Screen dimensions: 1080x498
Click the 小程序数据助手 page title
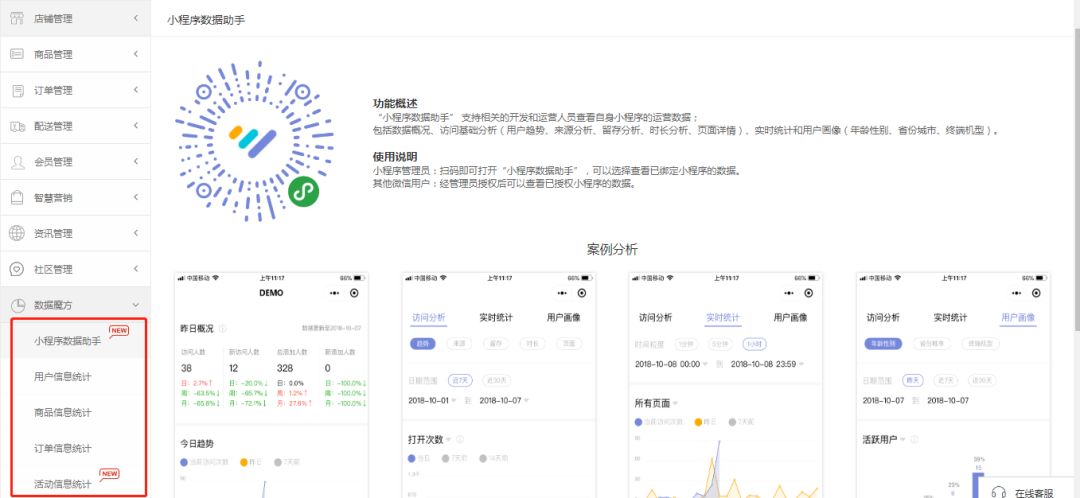tap(206, 20)
